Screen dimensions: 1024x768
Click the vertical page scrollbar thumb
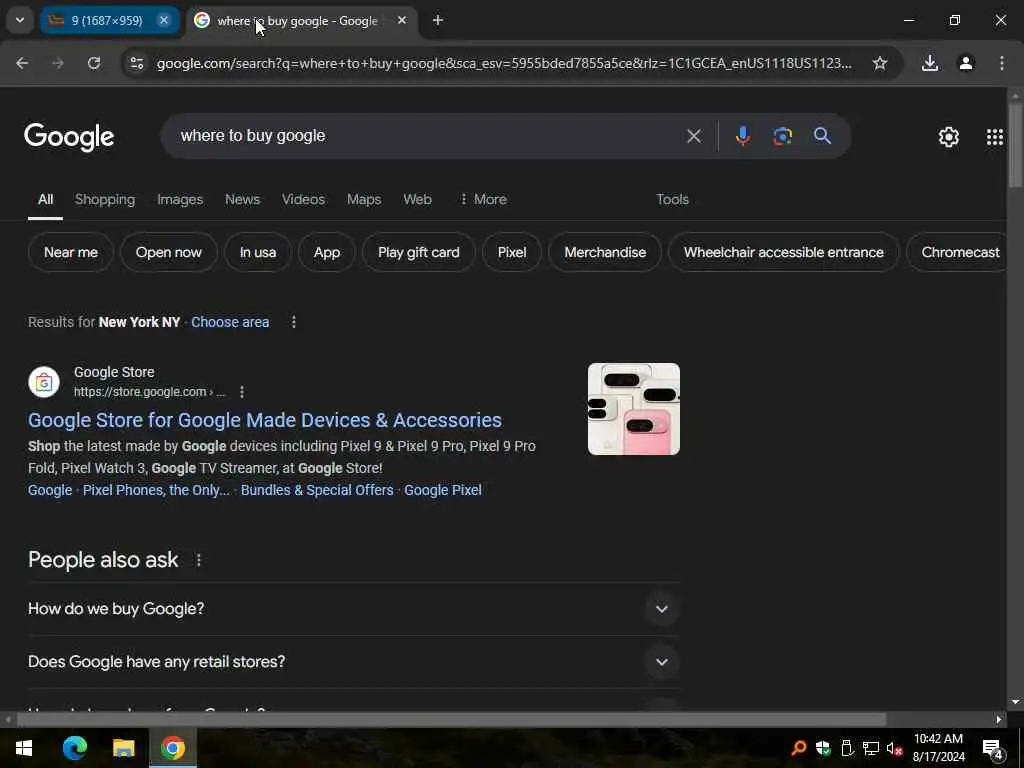coord(1015,144)
